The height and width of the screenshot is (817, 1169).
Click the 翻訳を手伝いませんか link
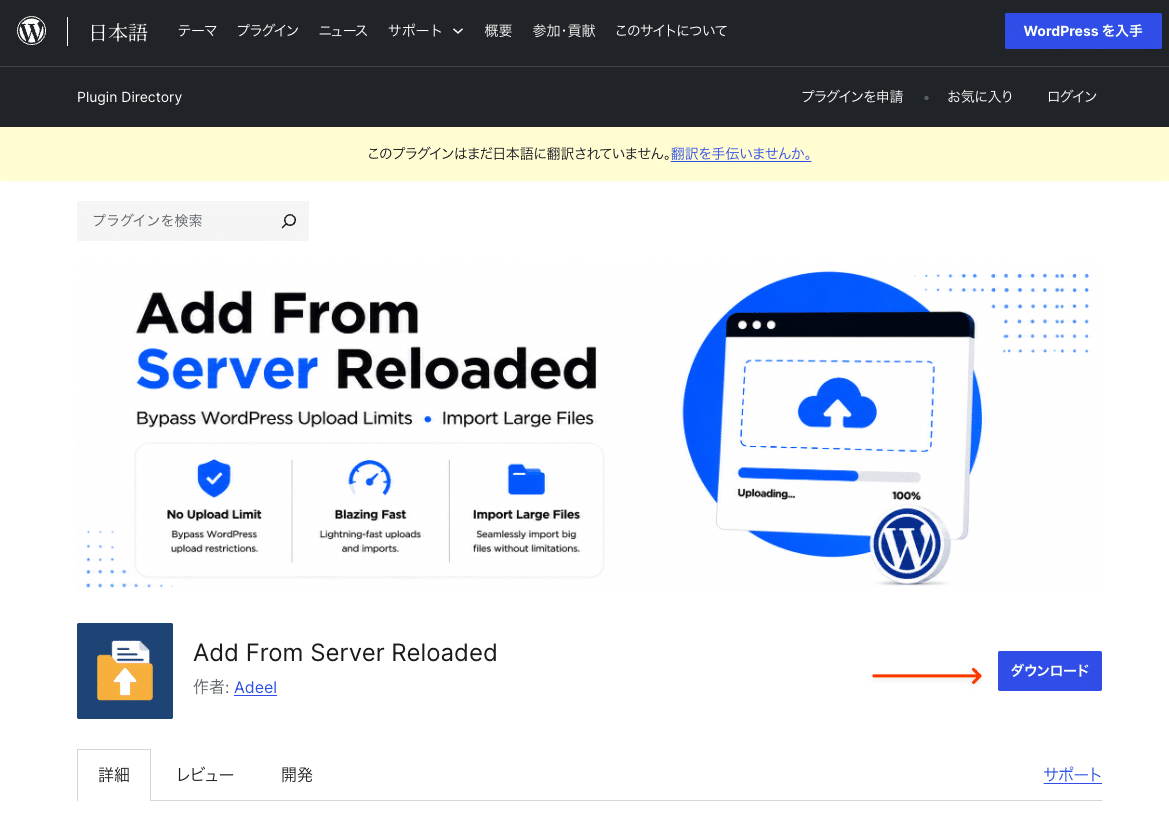tap(740, 154)
